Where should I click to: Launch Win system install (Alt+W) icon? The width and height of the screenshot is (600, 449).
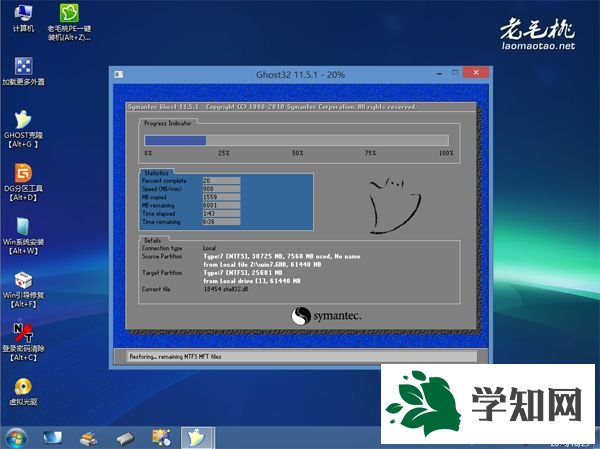coord(23,236)
